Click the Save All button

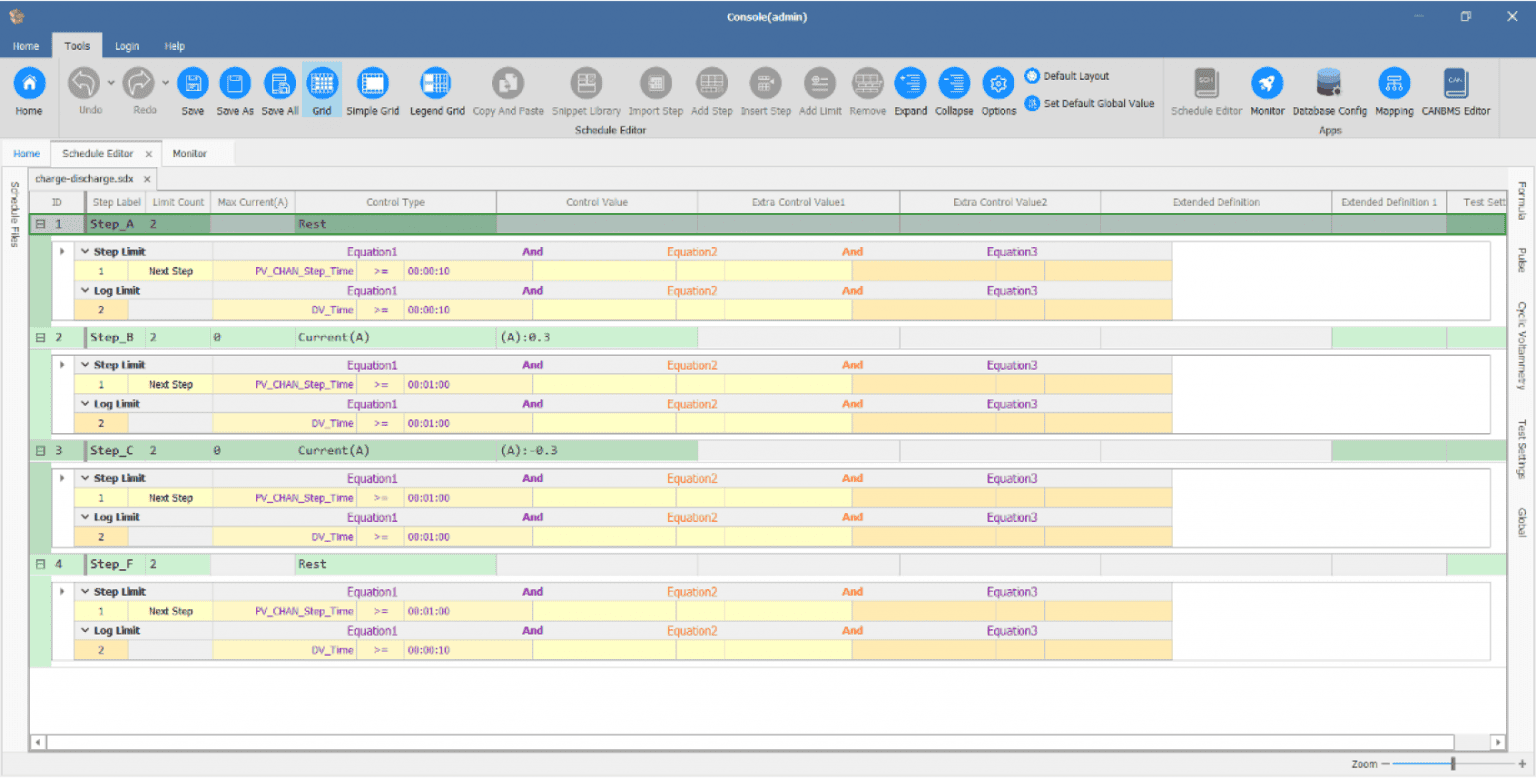(x=279, y=90)
